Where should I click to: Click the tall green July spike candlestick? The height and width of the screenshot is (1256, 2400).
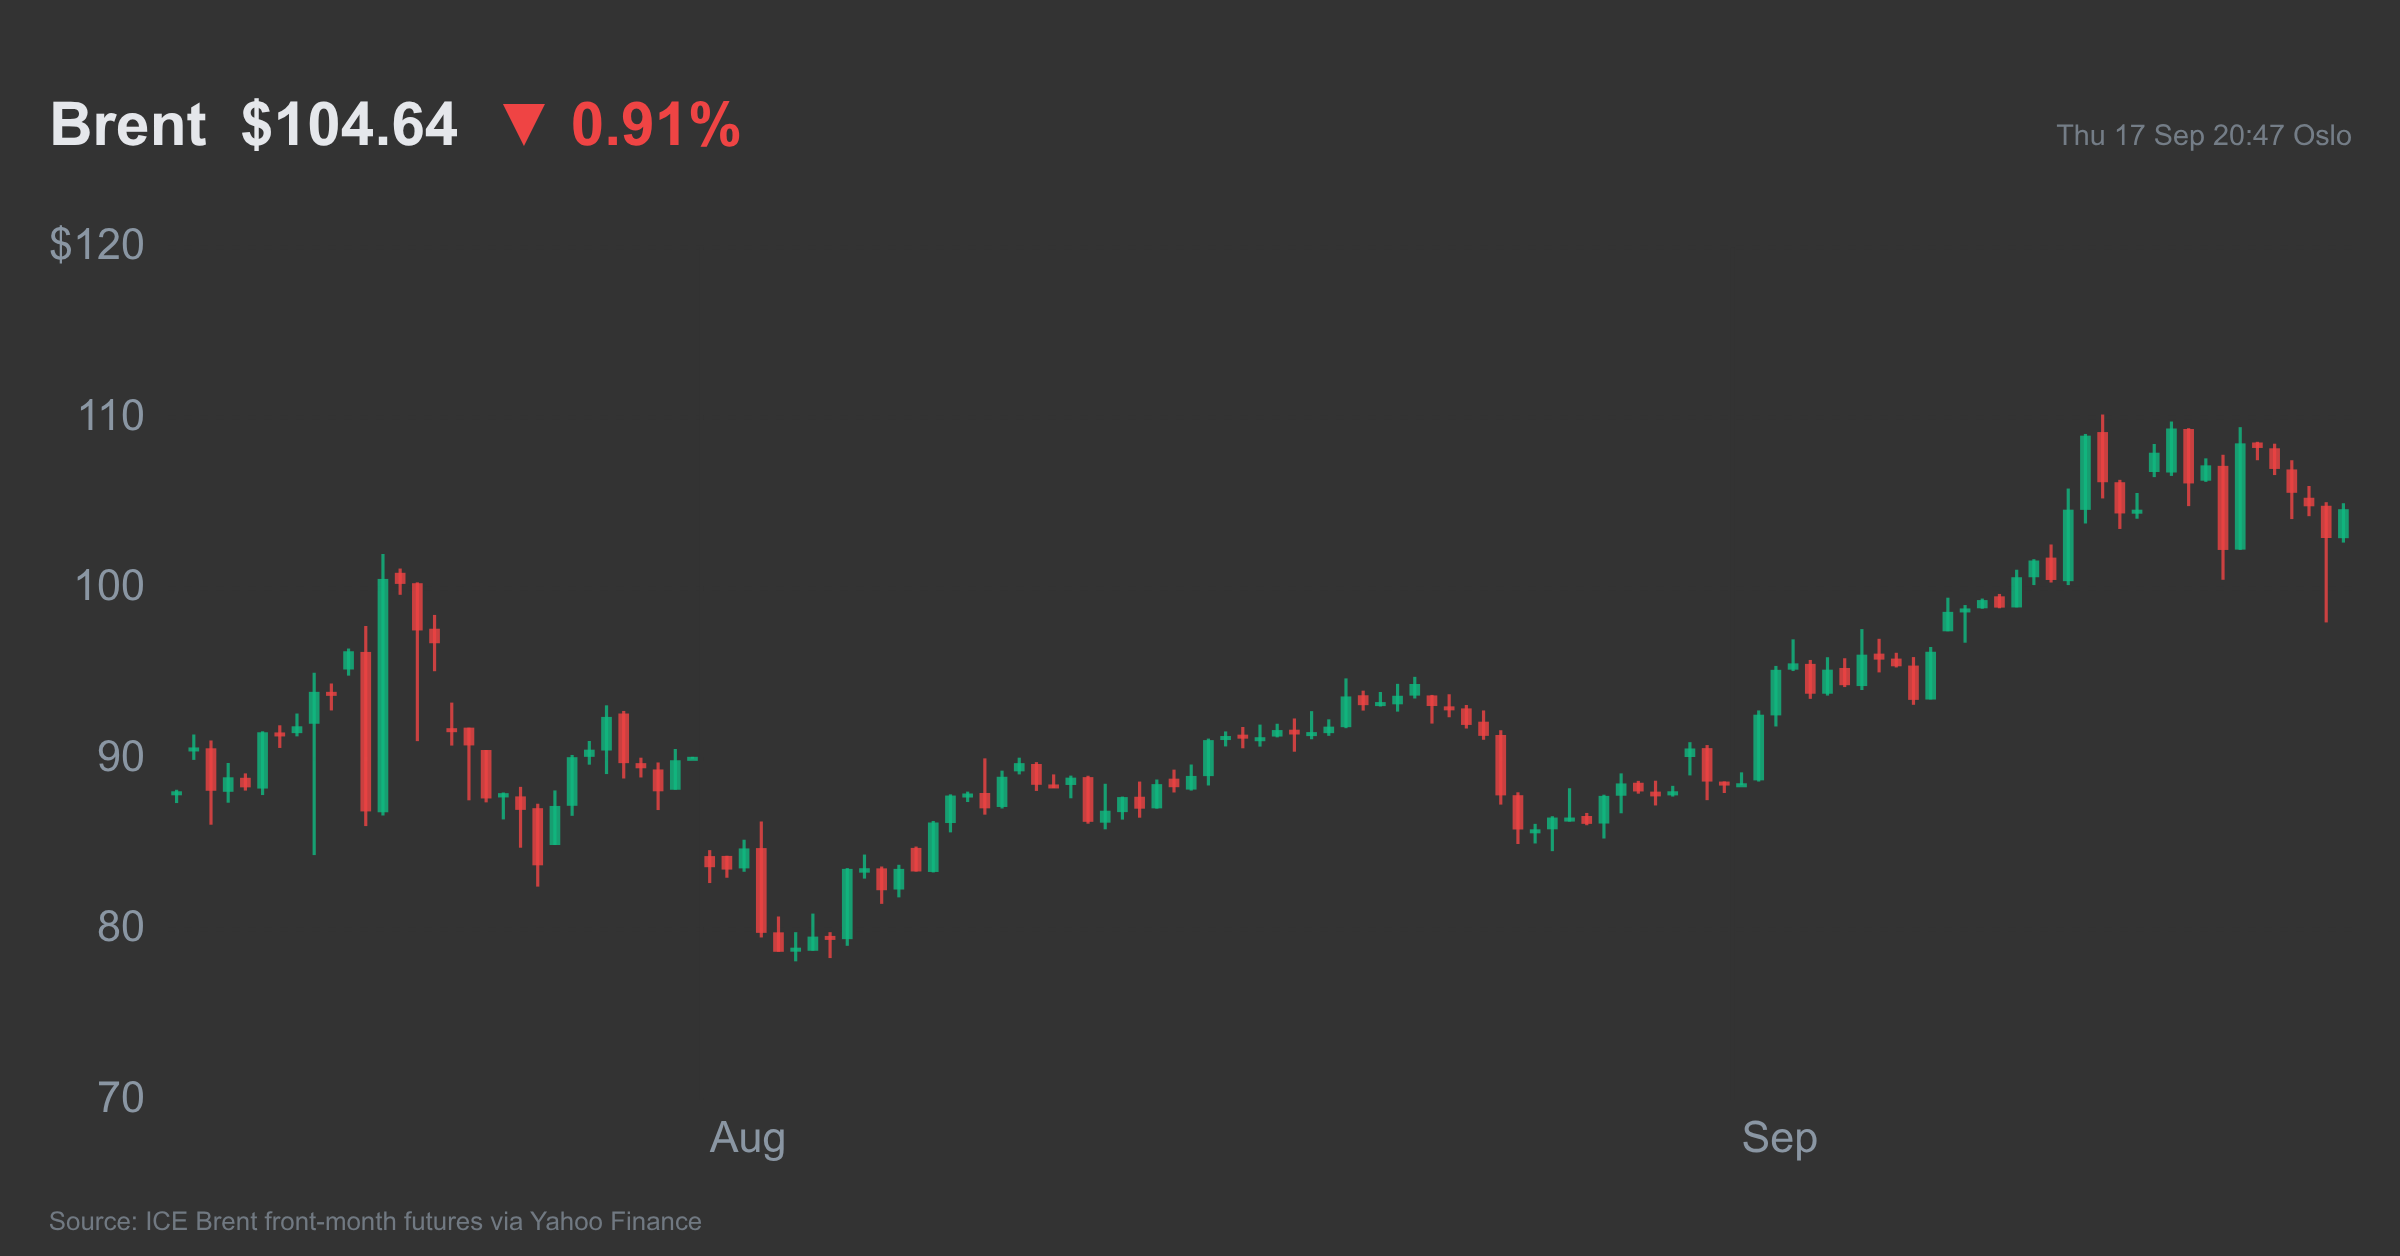[x=383, y=684]
